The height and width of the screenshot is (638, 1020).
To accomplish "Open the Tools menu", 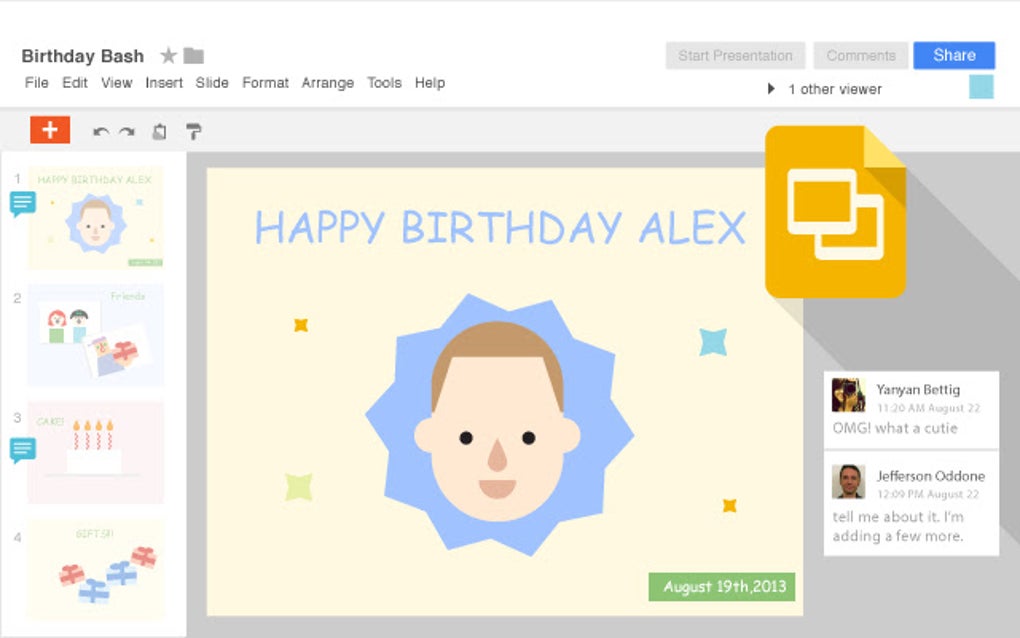I will click(x=384, y=83).
